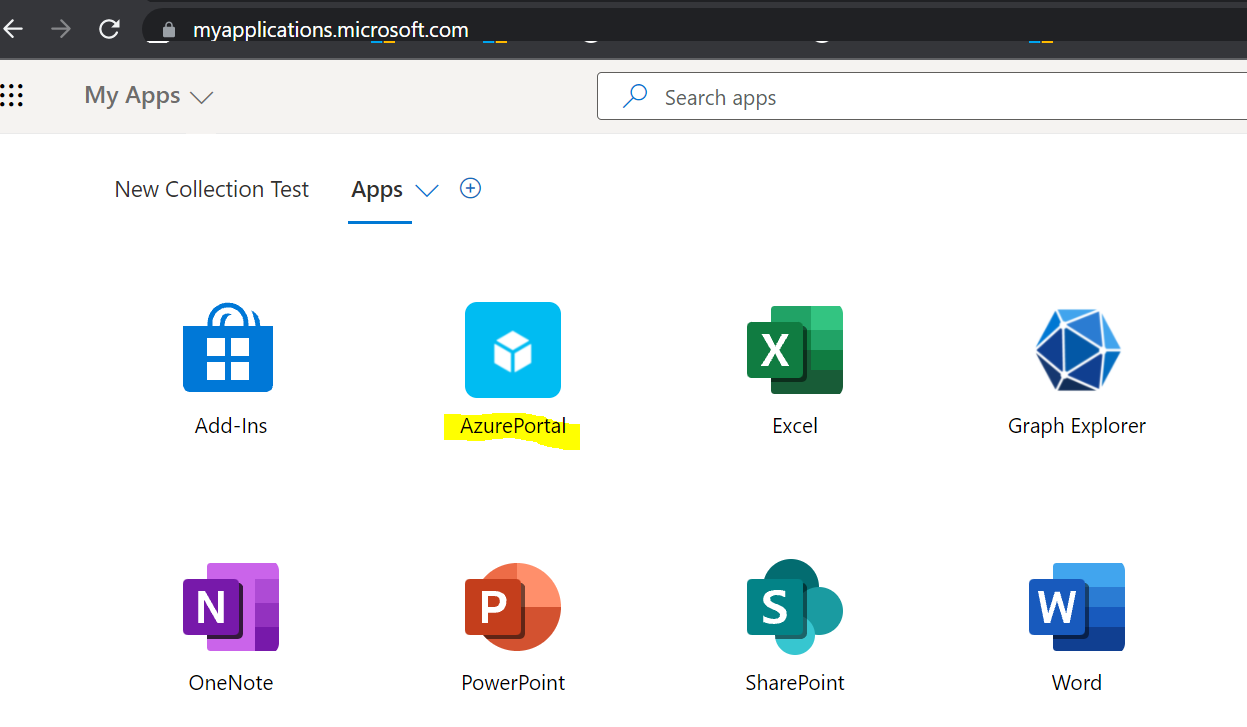
Task: Open the Excel app icon
Action: [795, 350]
